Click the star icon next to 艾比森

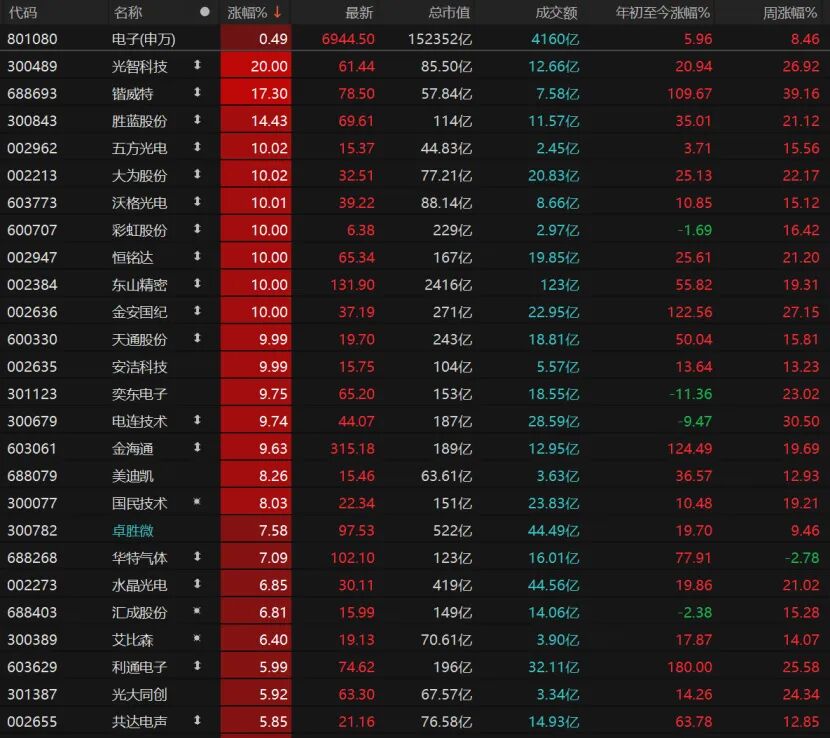(197, 638)
